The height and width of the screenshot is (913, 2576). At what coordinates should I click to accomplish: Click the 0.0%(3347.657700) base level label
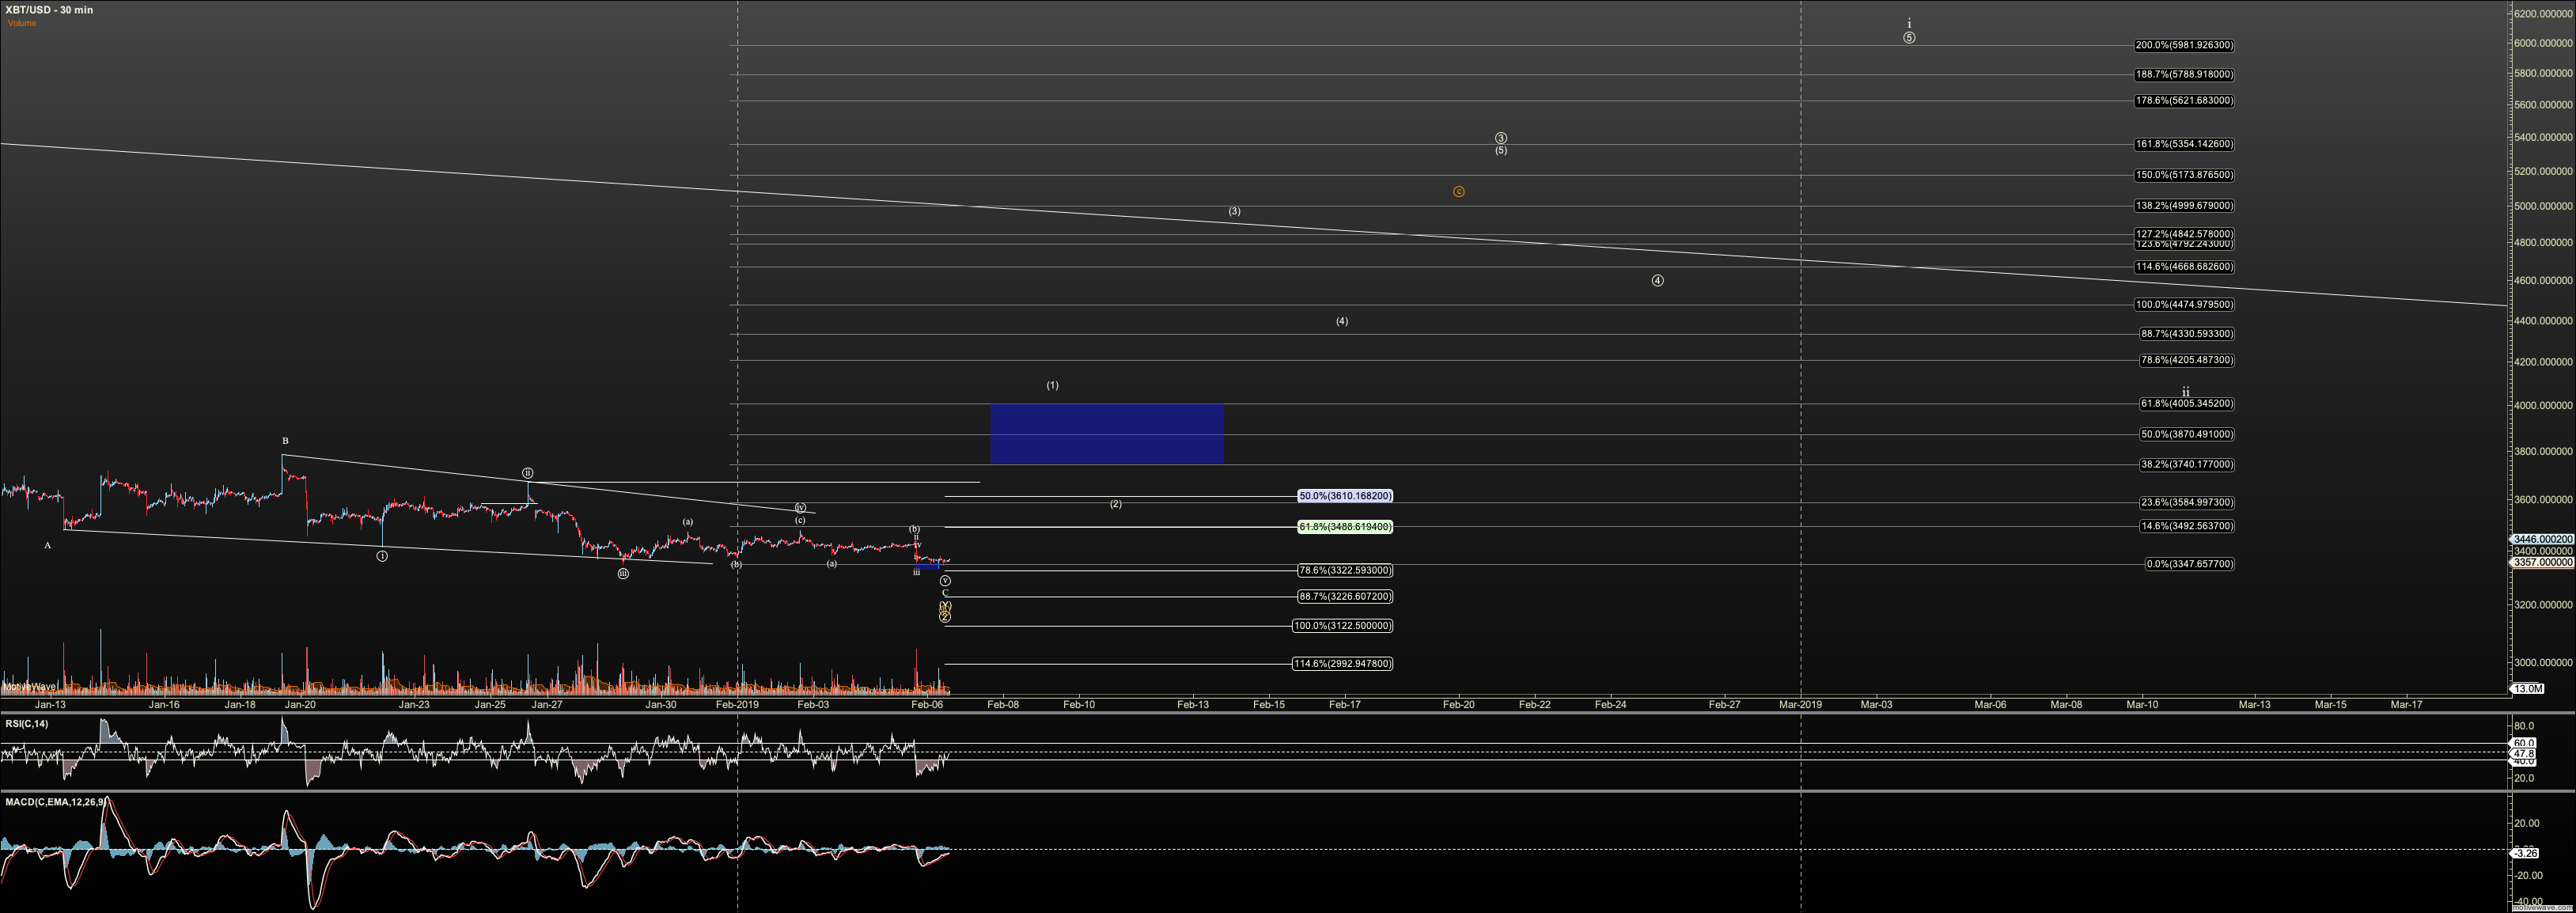click(2190, 564)
